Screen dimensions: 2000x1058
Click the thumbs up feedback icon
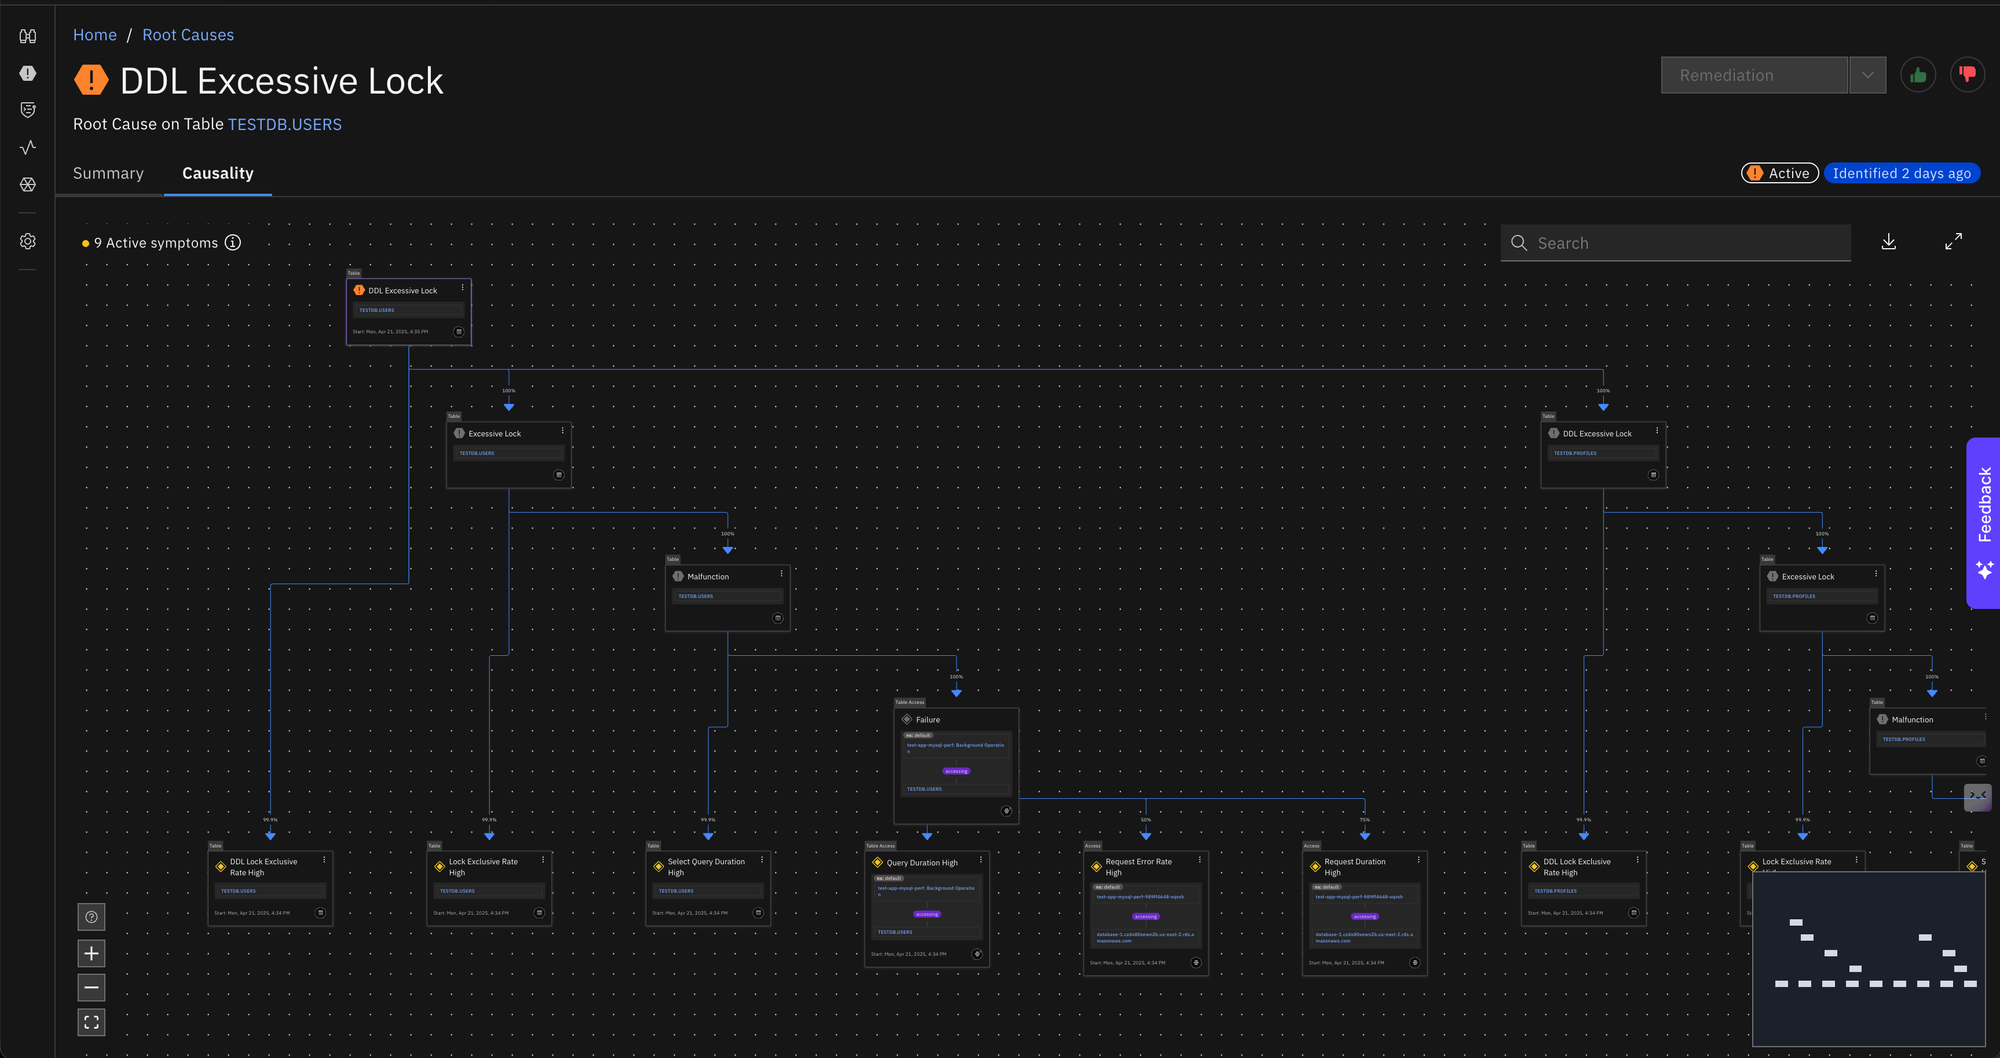(x=1917, y=75)
